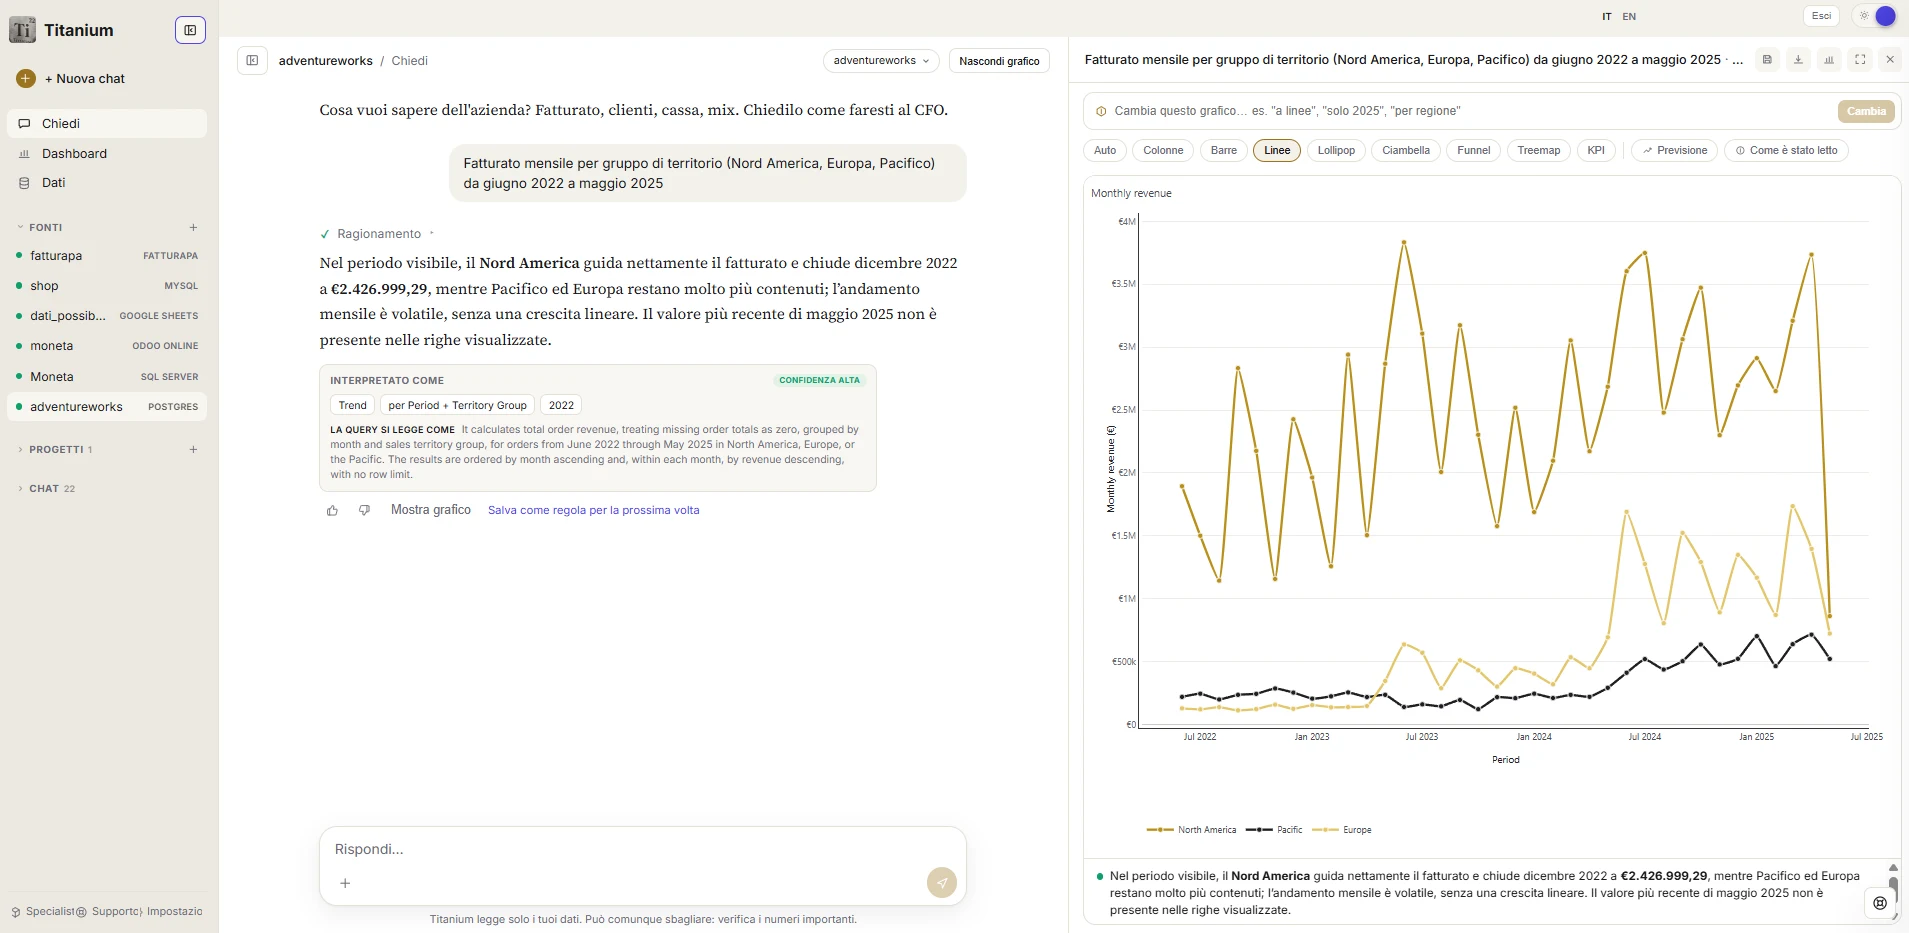Expand the Ragionamento section
The image size is (1909, 933).
click(x=379, y=234)
